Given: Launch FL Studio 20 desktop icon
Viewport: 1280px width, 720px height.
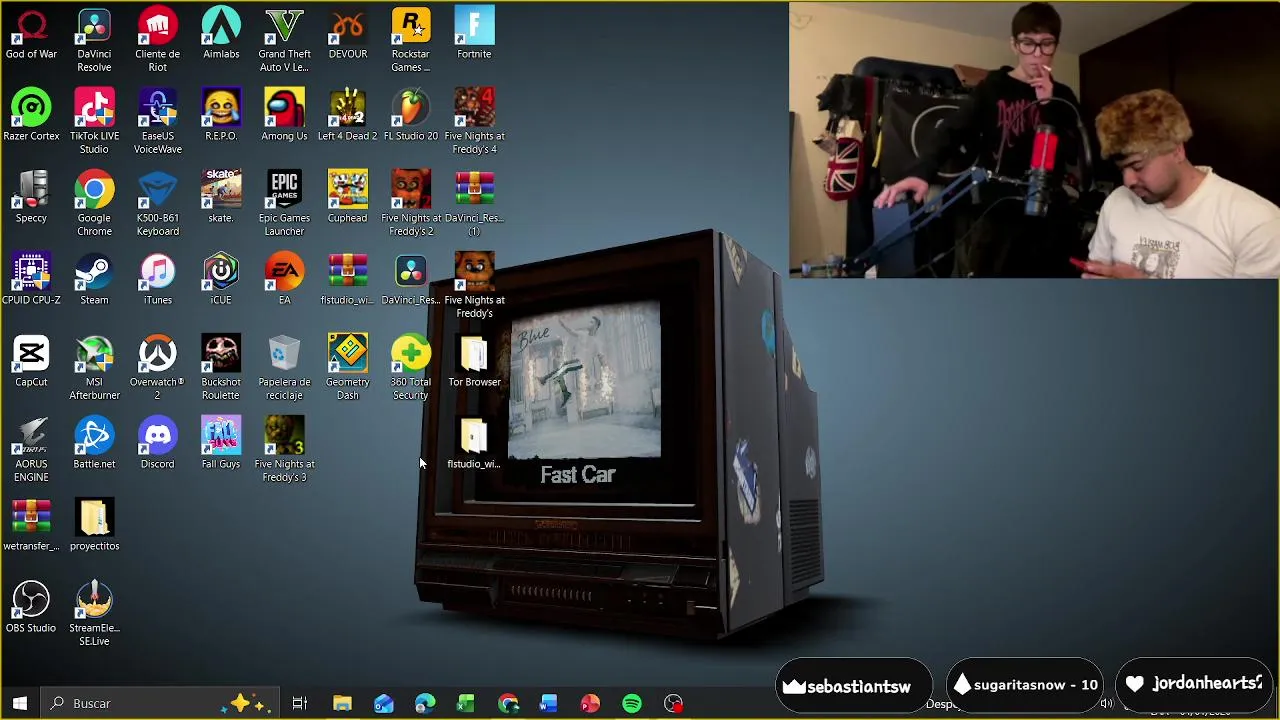Looking at the screenshot, I should [411, 116].
